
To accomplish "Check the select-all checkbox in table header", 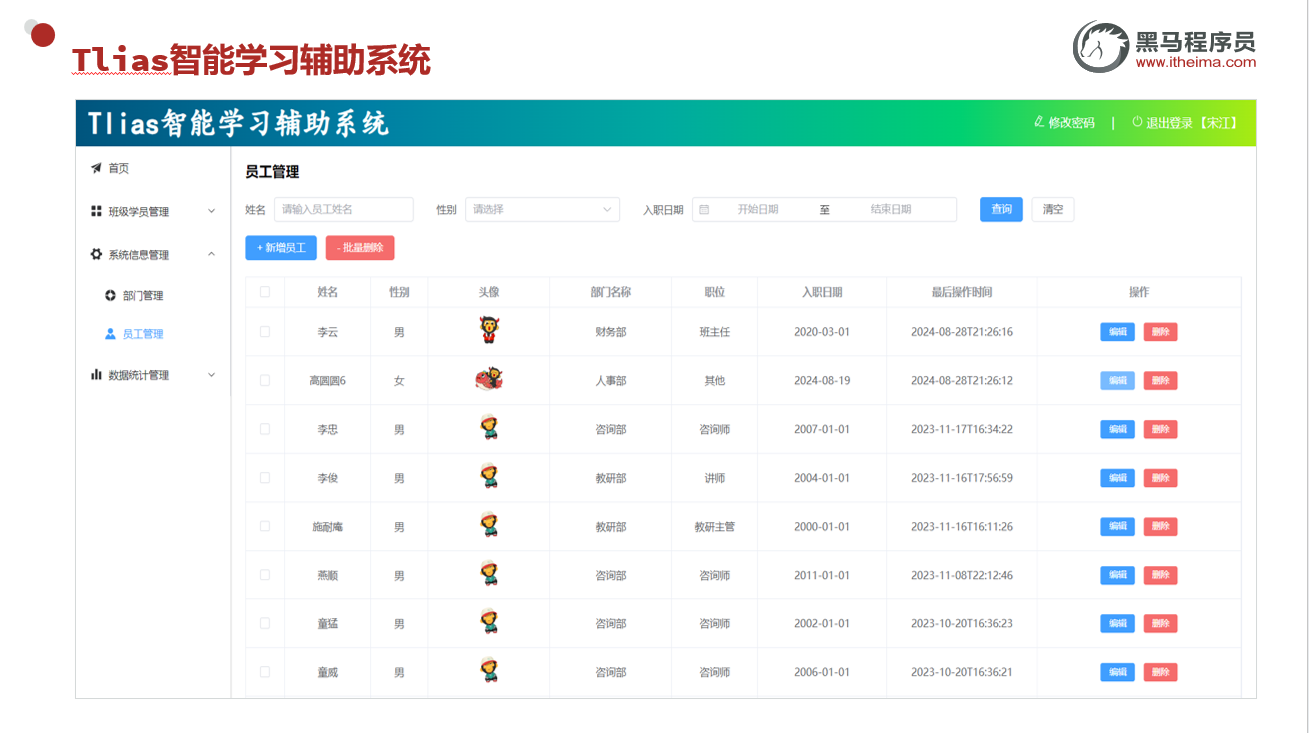I will [264, 290].
